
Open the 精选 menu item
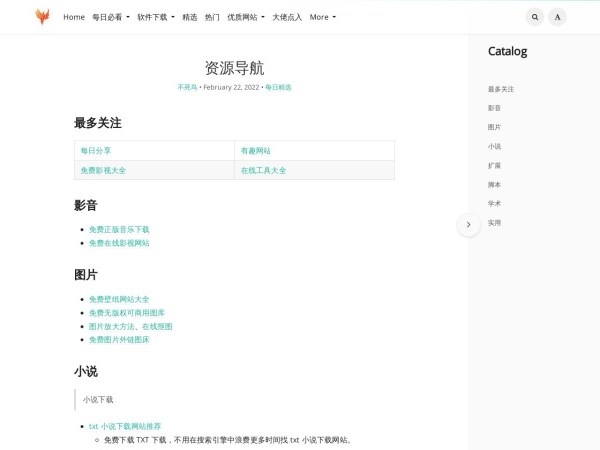[190, 17]
